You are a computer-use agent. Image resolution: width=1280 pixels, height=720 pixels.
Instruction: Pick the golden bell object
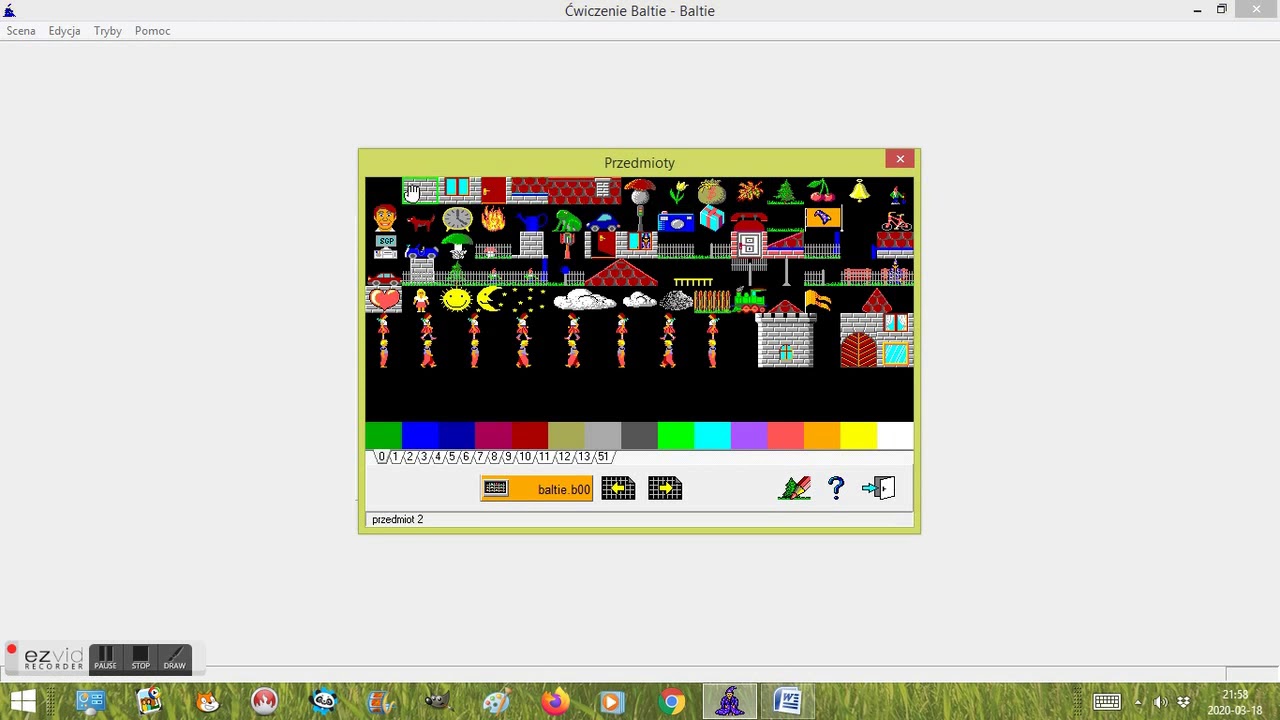coord(859,190)
